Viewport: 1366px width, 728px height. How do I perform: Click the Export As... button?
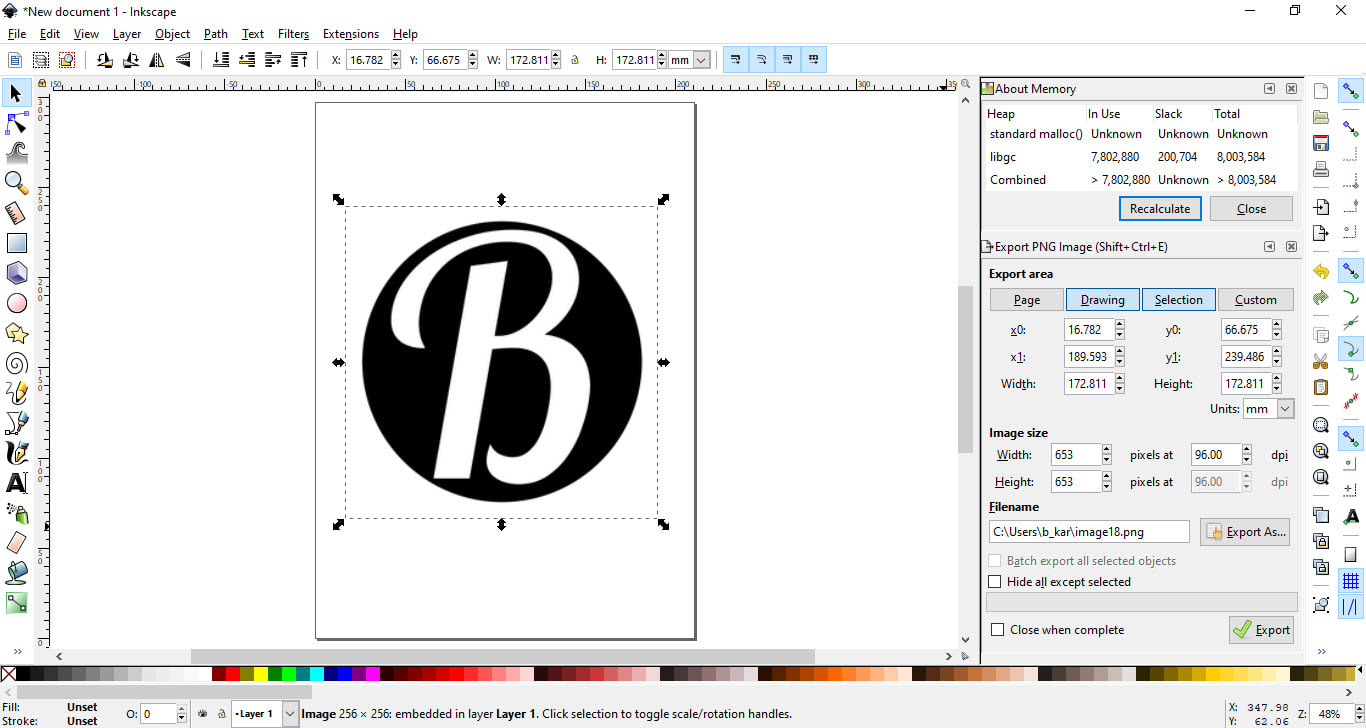1245,532
